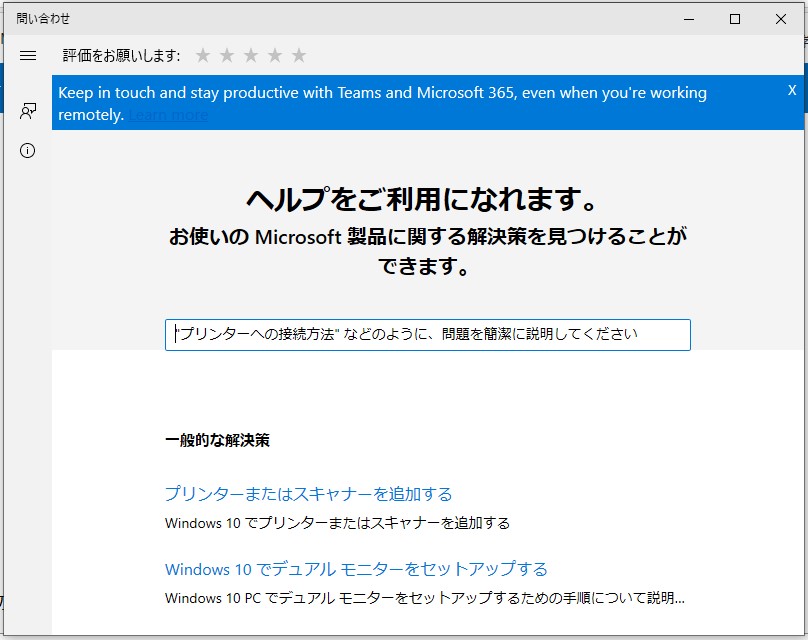Viewport: 808px width, 640px height.
Task: Maximize the 問い合わせ window
Action: point(736,18)
